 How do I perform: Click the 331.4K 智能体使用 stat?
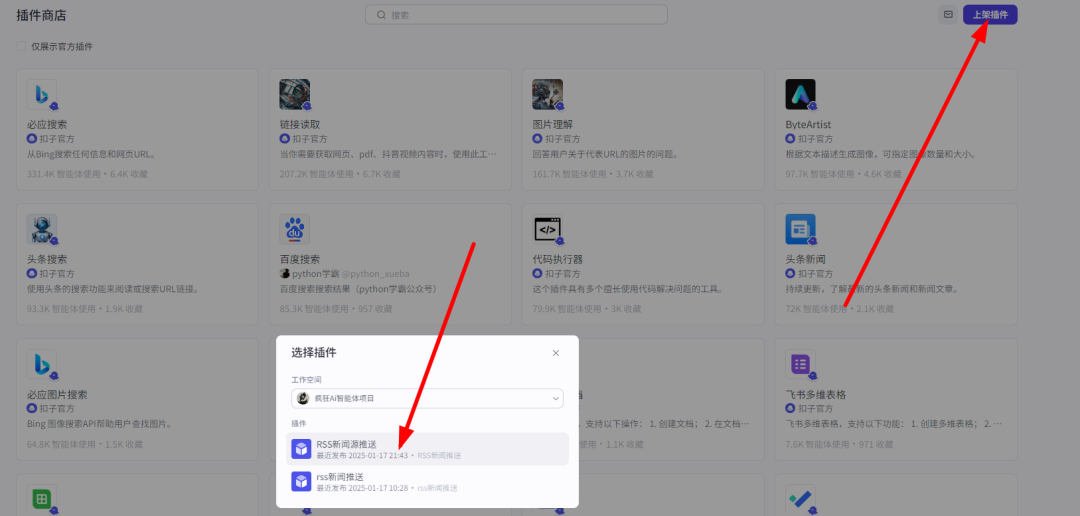pos(63,174)
